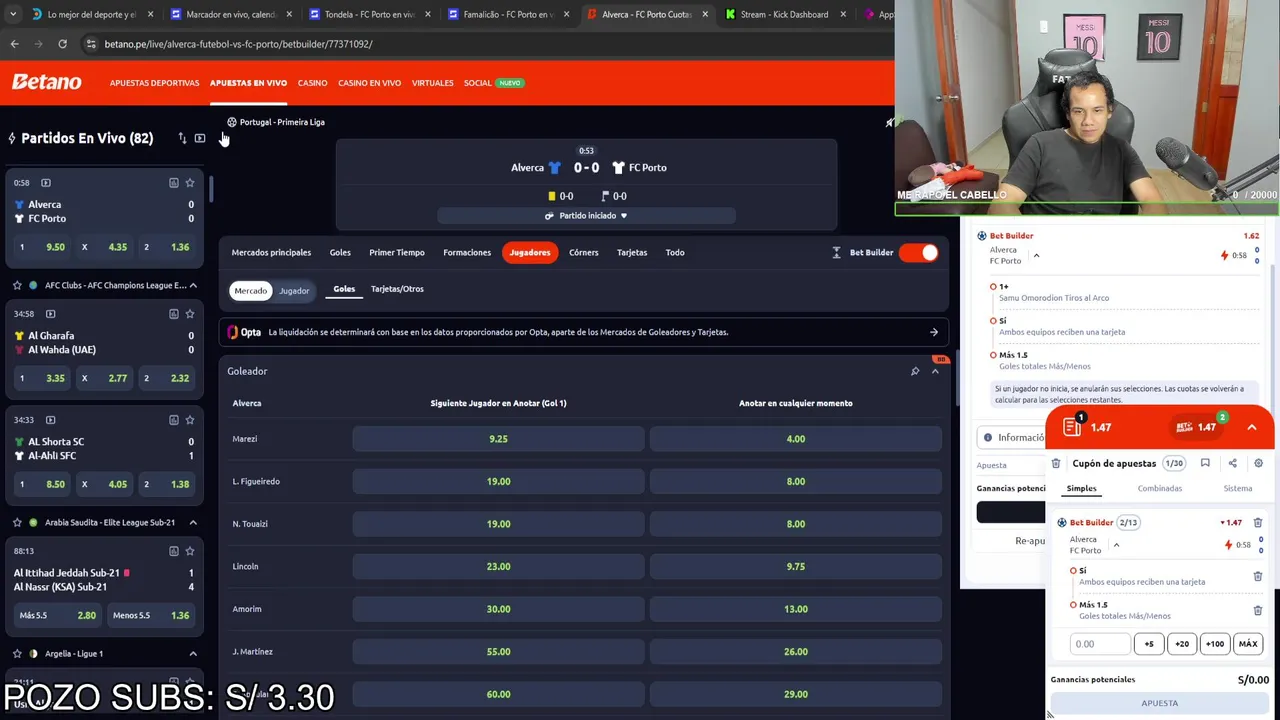This screenshot has height=720, width=1280.
Task: Collapse Argelia Ligue 1 section
Action: [193, 654]
